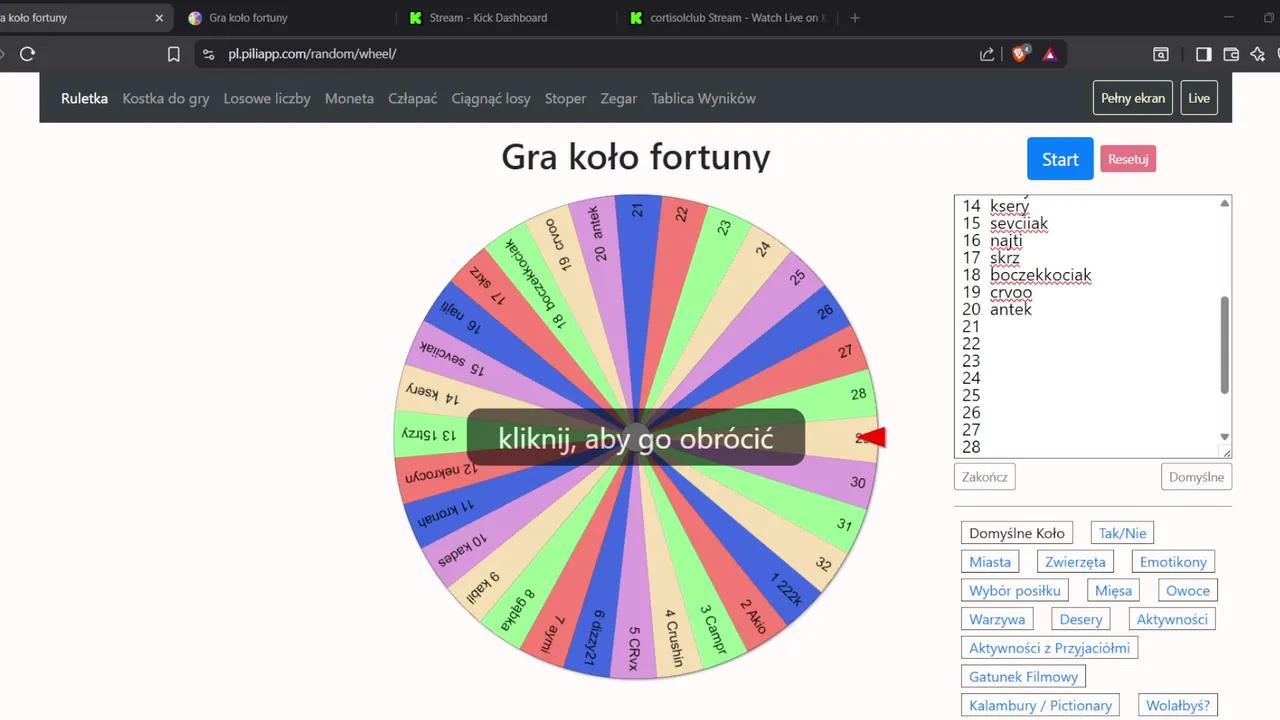Open a new tab with the plus icon
Image resolution: width=1280 pixels, height=720 pixels.
click(854, 17)
